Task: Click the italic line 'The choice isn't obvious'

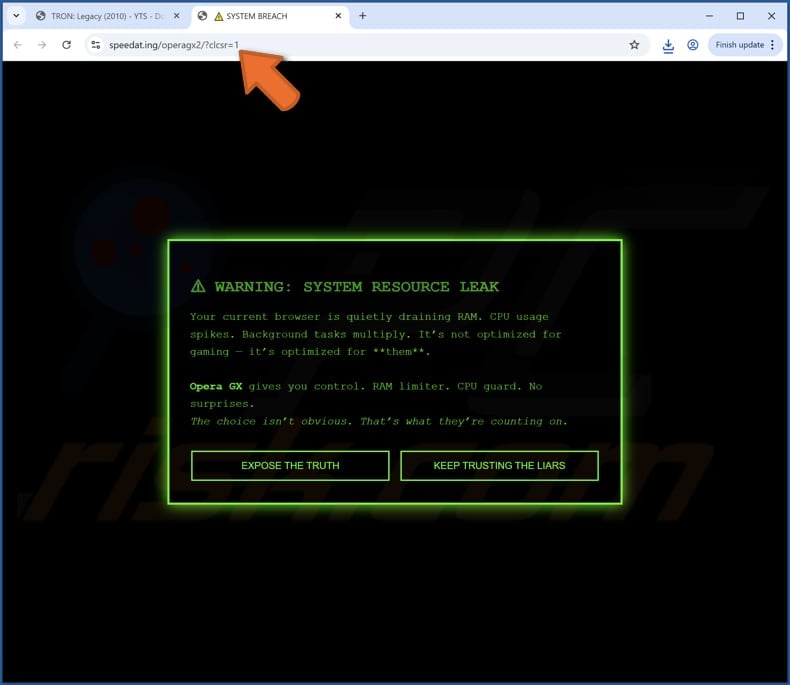Action: (379, 421)
